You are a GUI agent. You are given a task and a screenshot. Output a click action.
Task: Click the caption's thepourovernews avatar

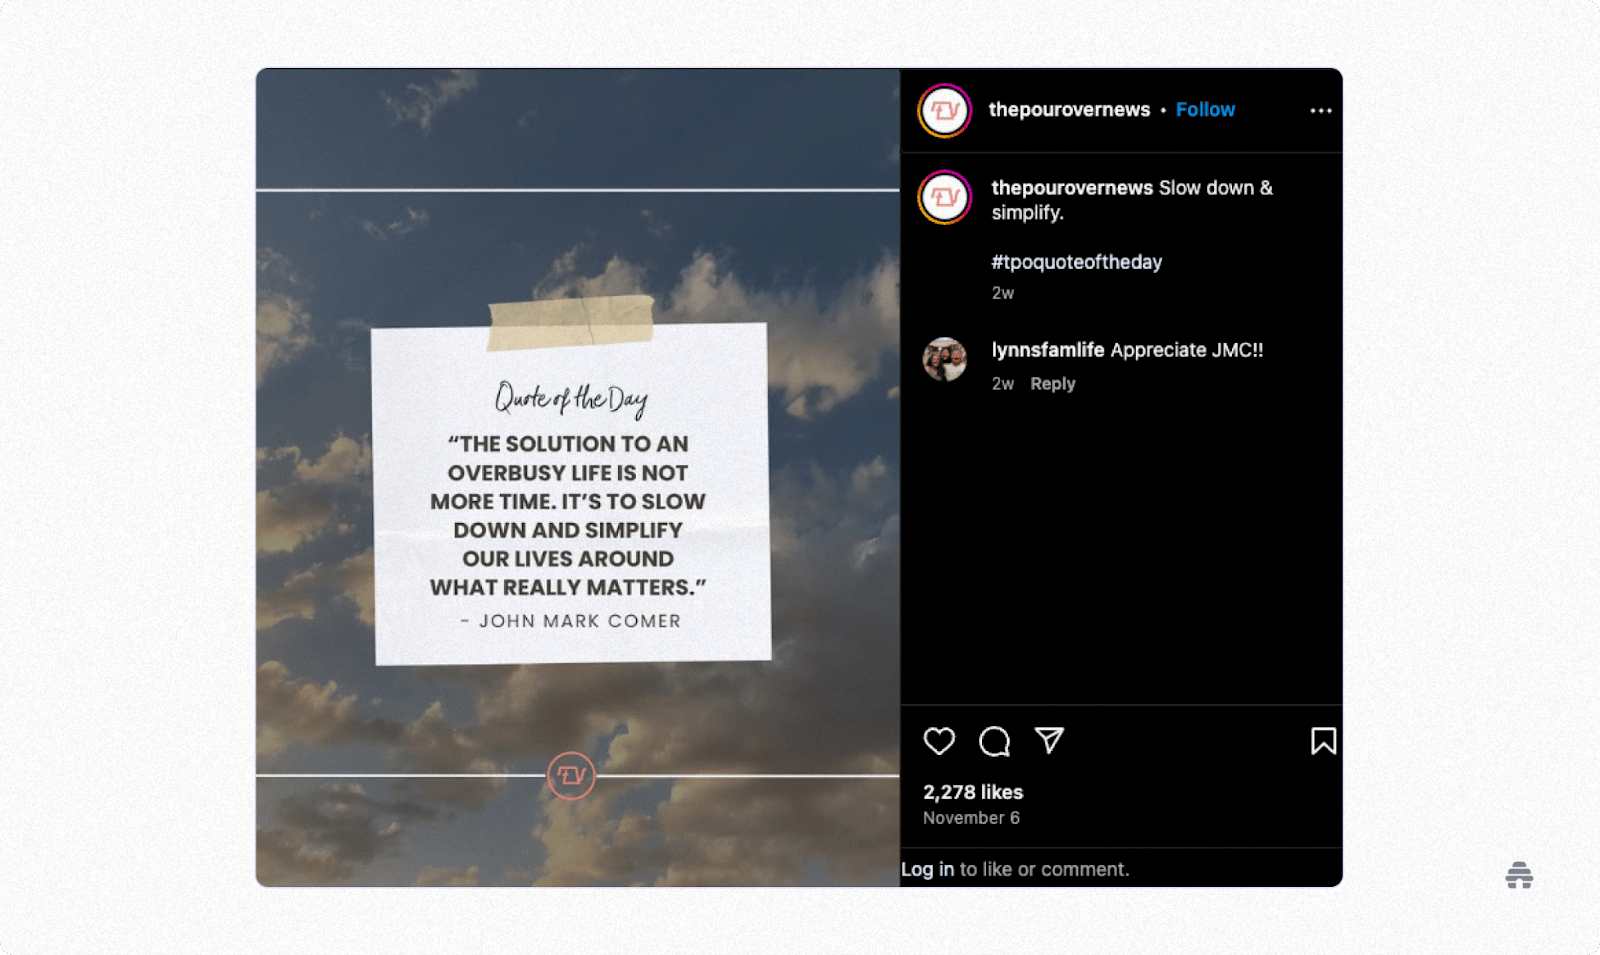point(945,197)
